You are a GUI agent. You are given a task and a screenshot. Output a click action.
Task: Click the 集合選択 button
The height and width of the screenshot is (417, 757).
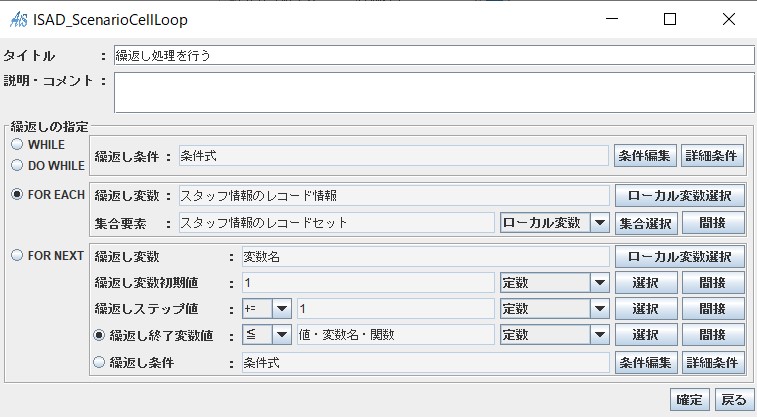646,223
